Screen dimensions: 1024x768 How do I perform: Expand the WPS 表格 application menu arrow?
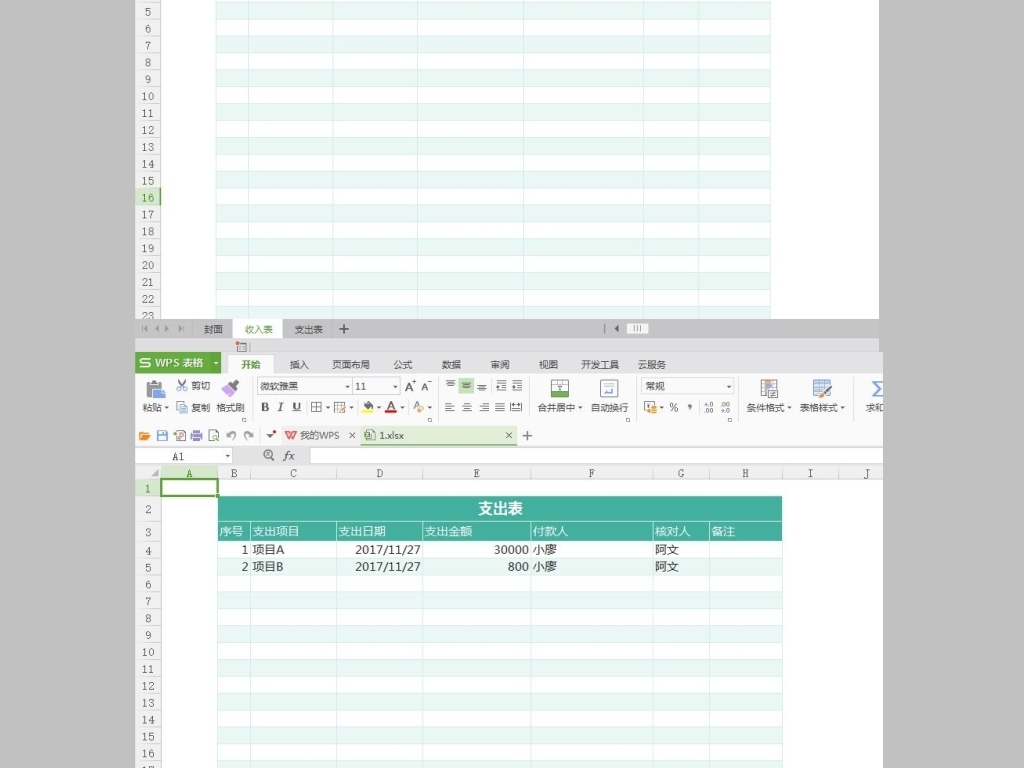click(x=215, y=363)
